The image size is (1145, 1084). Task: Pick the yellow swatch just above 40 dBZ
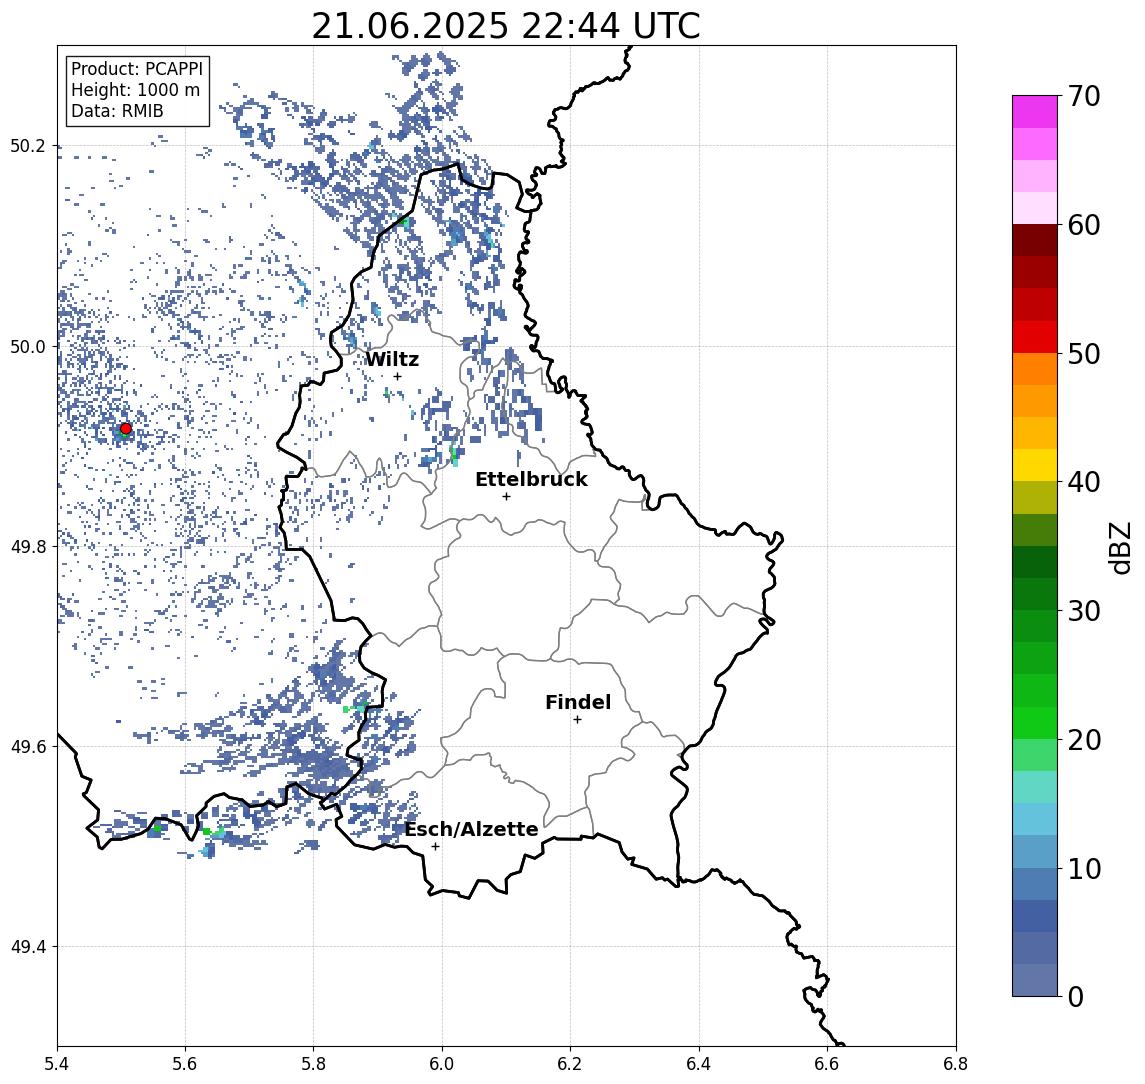tap(1035, 466)
